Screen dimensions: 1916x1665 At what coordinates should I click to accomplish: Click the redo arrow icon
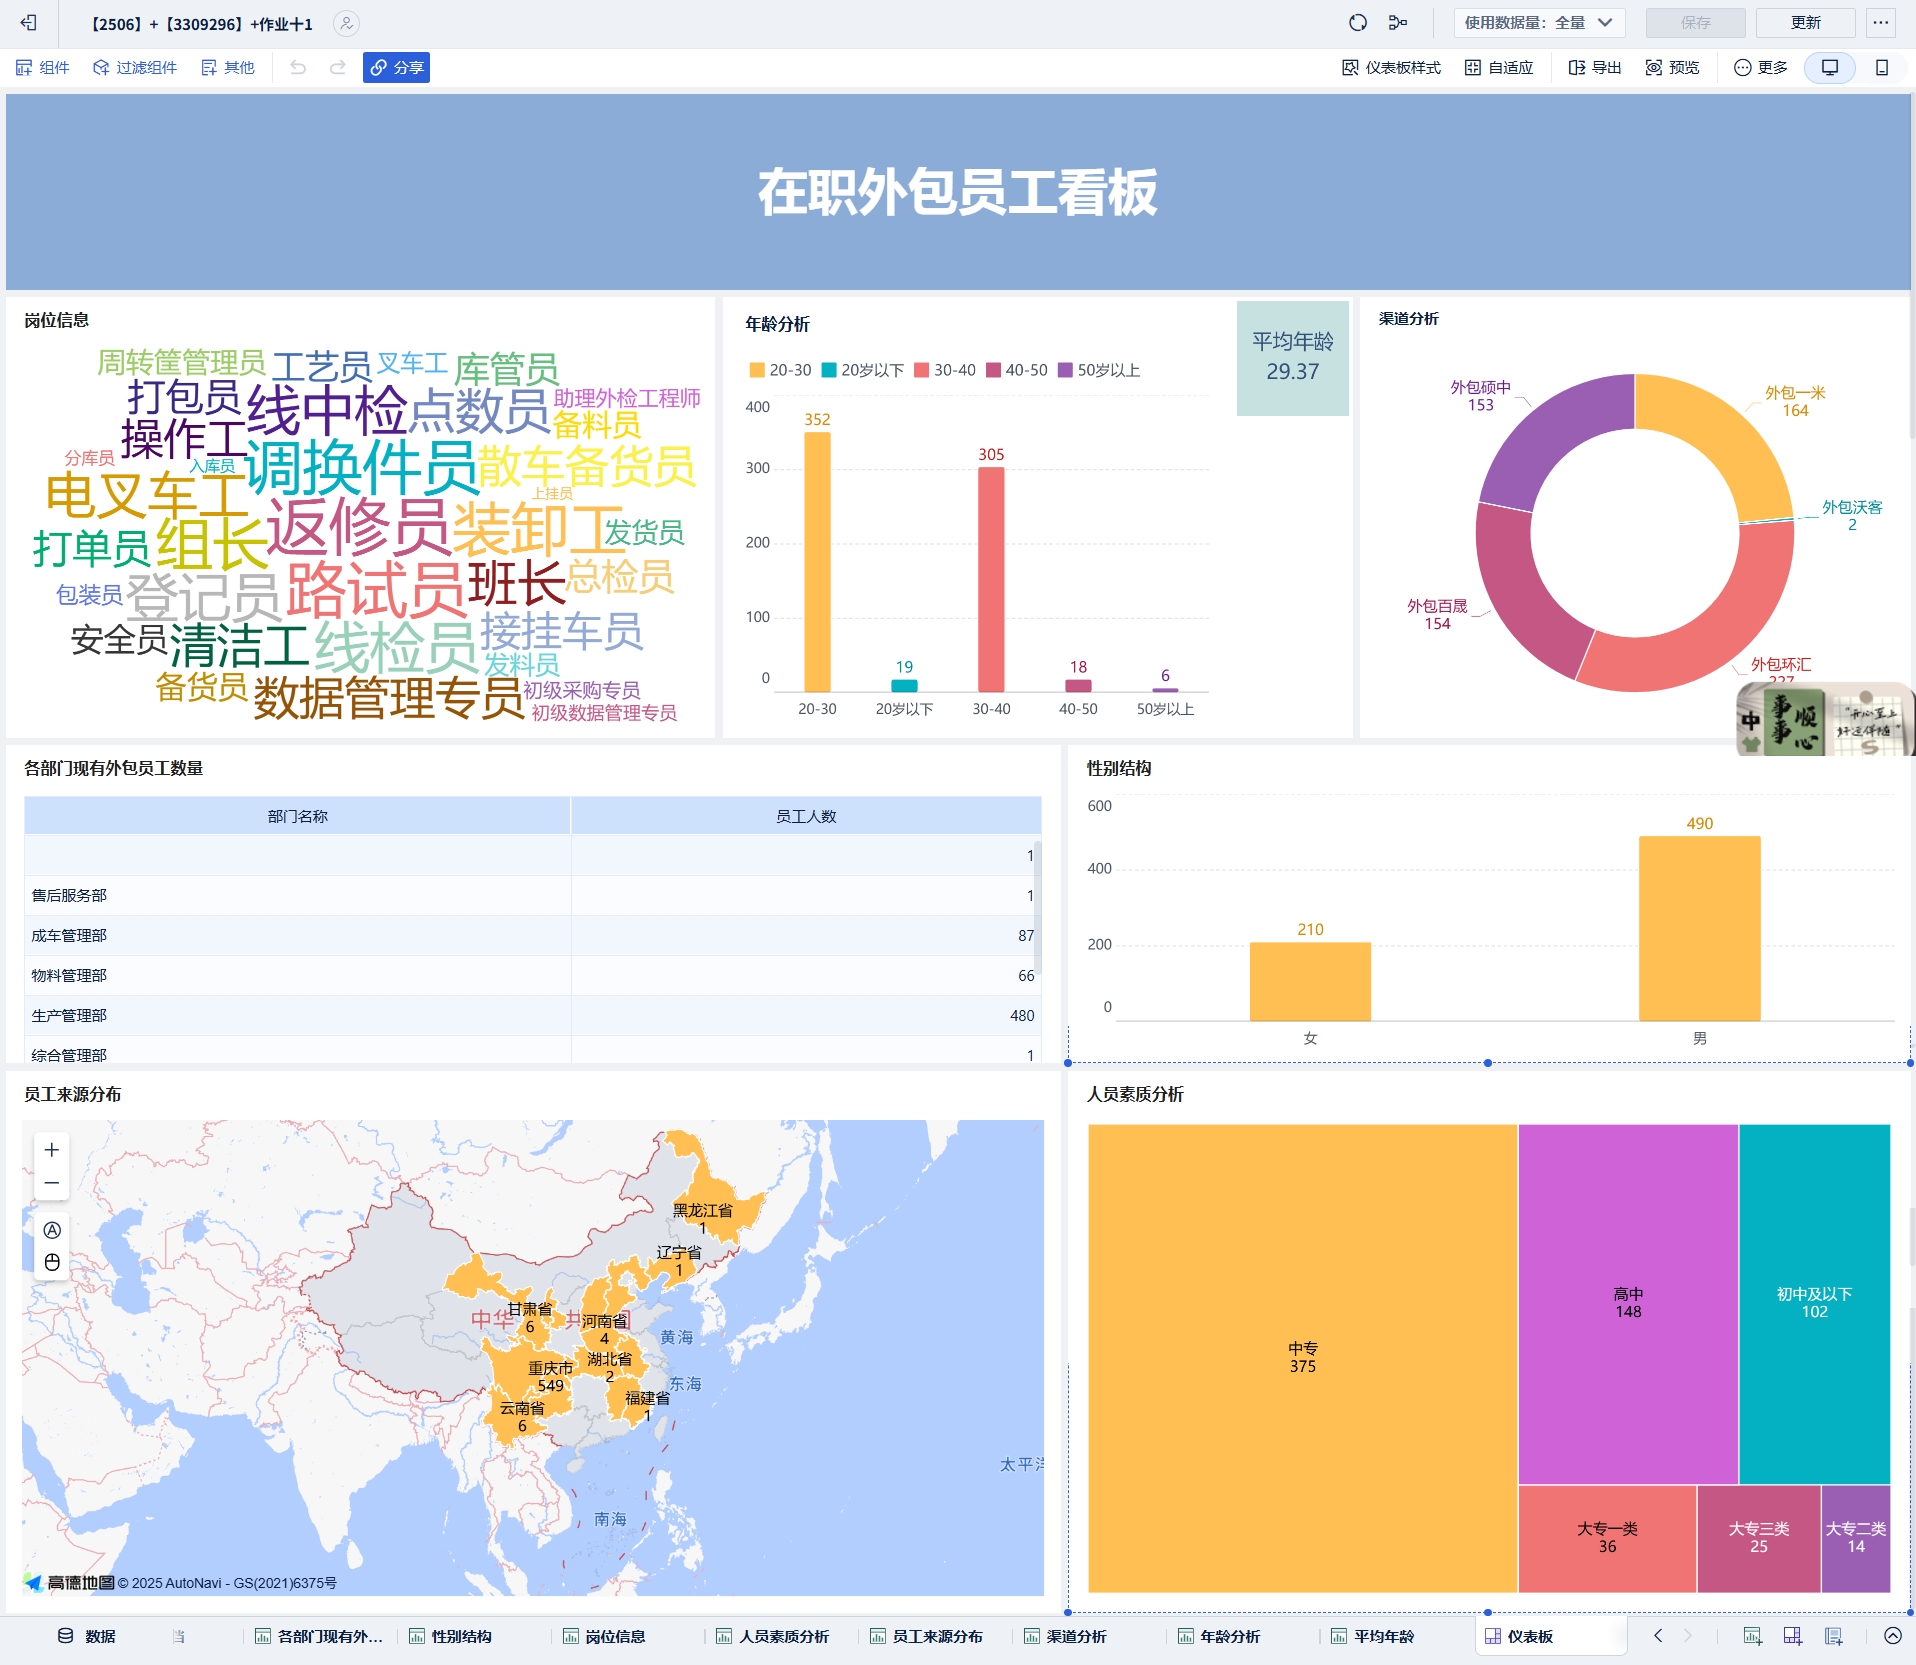tap(338, 67)
